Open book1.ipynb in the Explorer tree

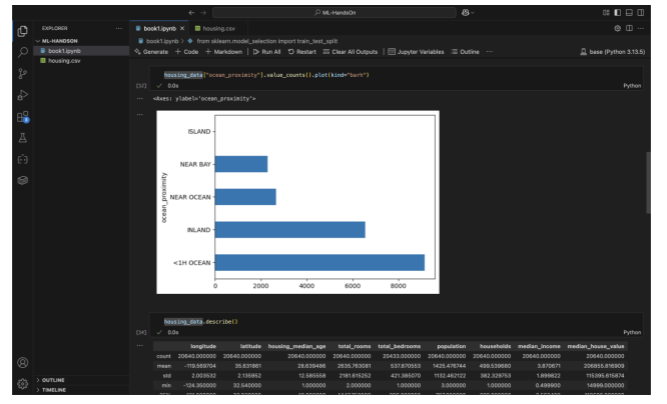81,51
